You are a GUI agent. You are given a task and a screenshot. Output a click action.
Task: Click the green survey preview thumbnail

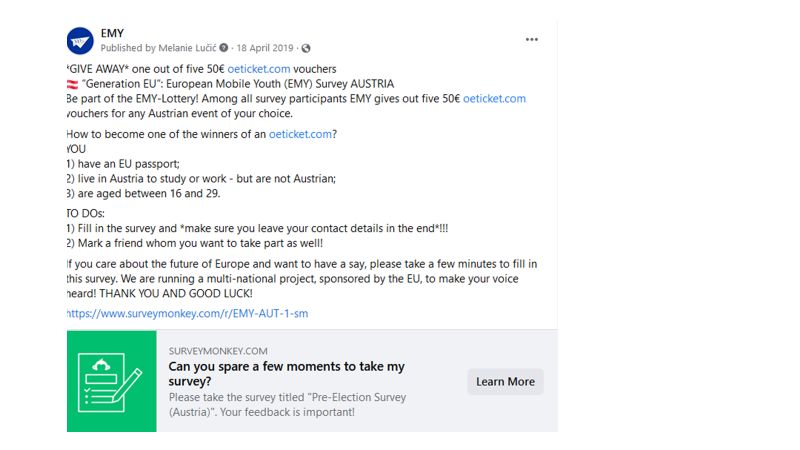click(x=112, y=381)
